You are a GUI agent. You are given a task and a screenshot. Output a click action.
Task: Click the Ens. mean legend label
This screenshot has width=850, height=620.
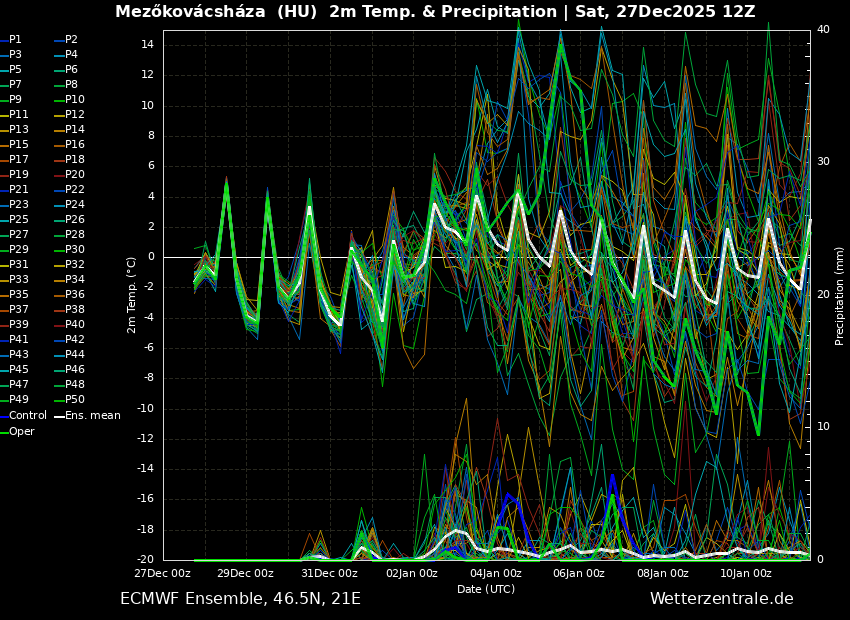tap(92, 416)
